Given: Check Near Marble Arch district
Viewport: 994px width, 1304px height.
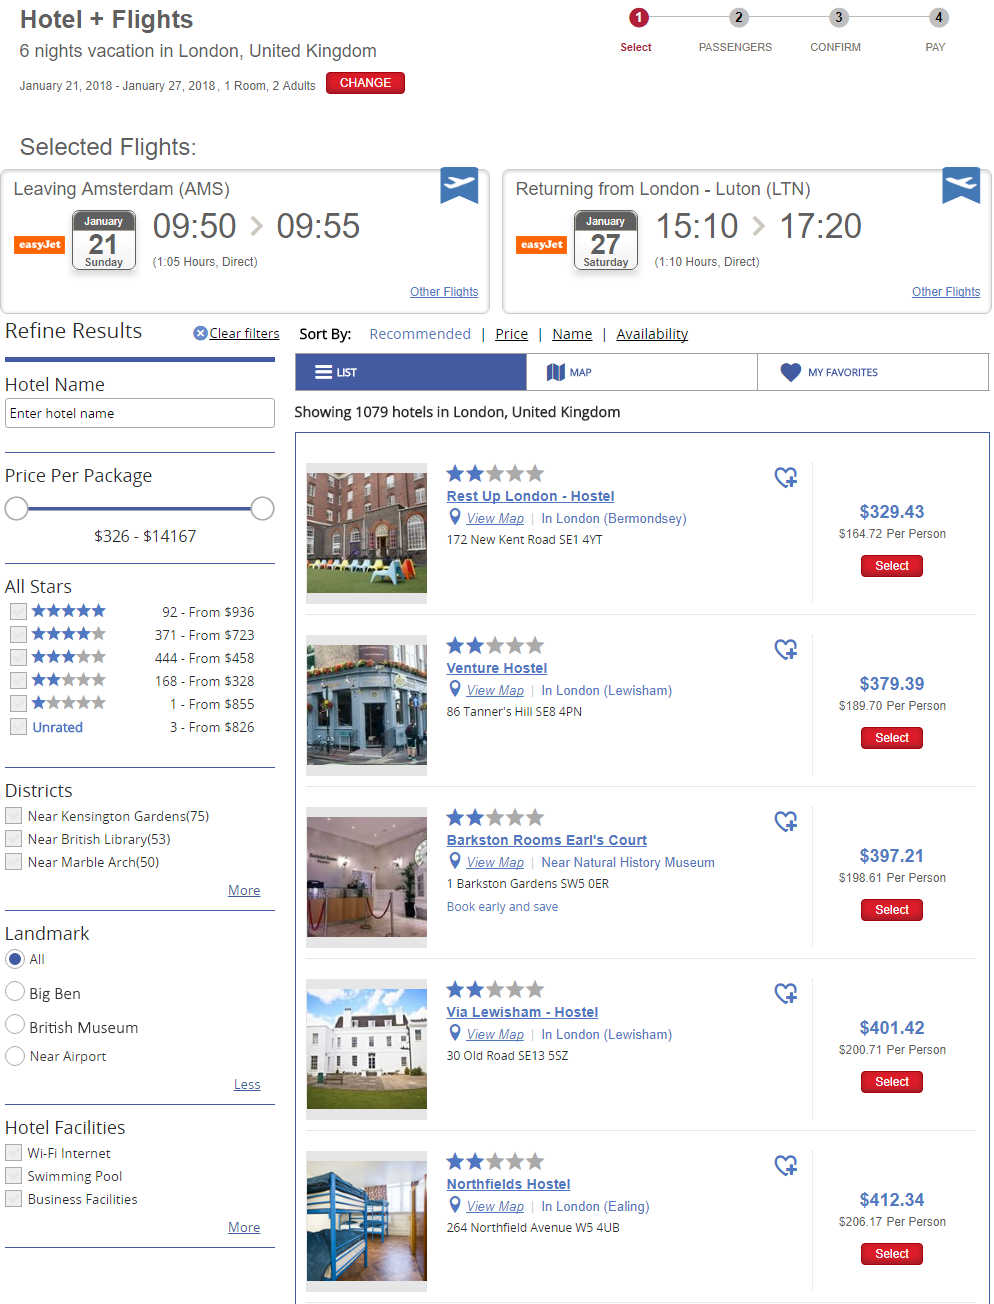Looking at the screenshot, I should (x=14, y=862).
